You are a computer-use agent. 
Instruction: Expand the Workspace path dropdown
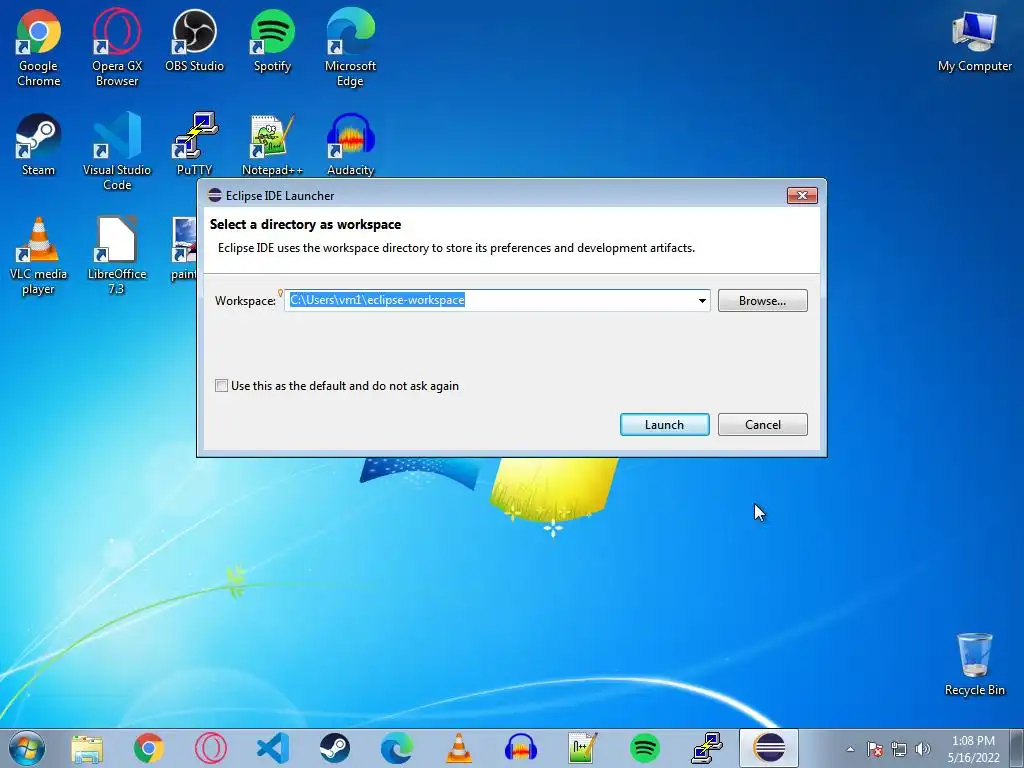click(x=702, y=300)
